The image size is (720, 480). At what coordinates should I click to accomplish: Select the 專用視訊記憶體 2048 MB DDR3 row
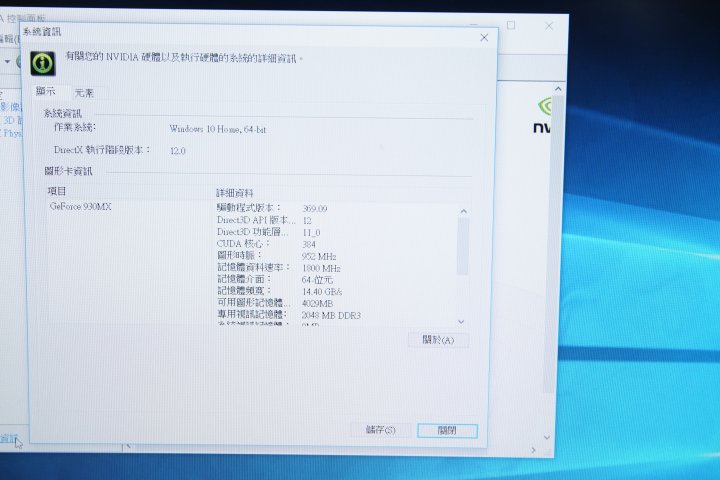click(x=289, y=315)
